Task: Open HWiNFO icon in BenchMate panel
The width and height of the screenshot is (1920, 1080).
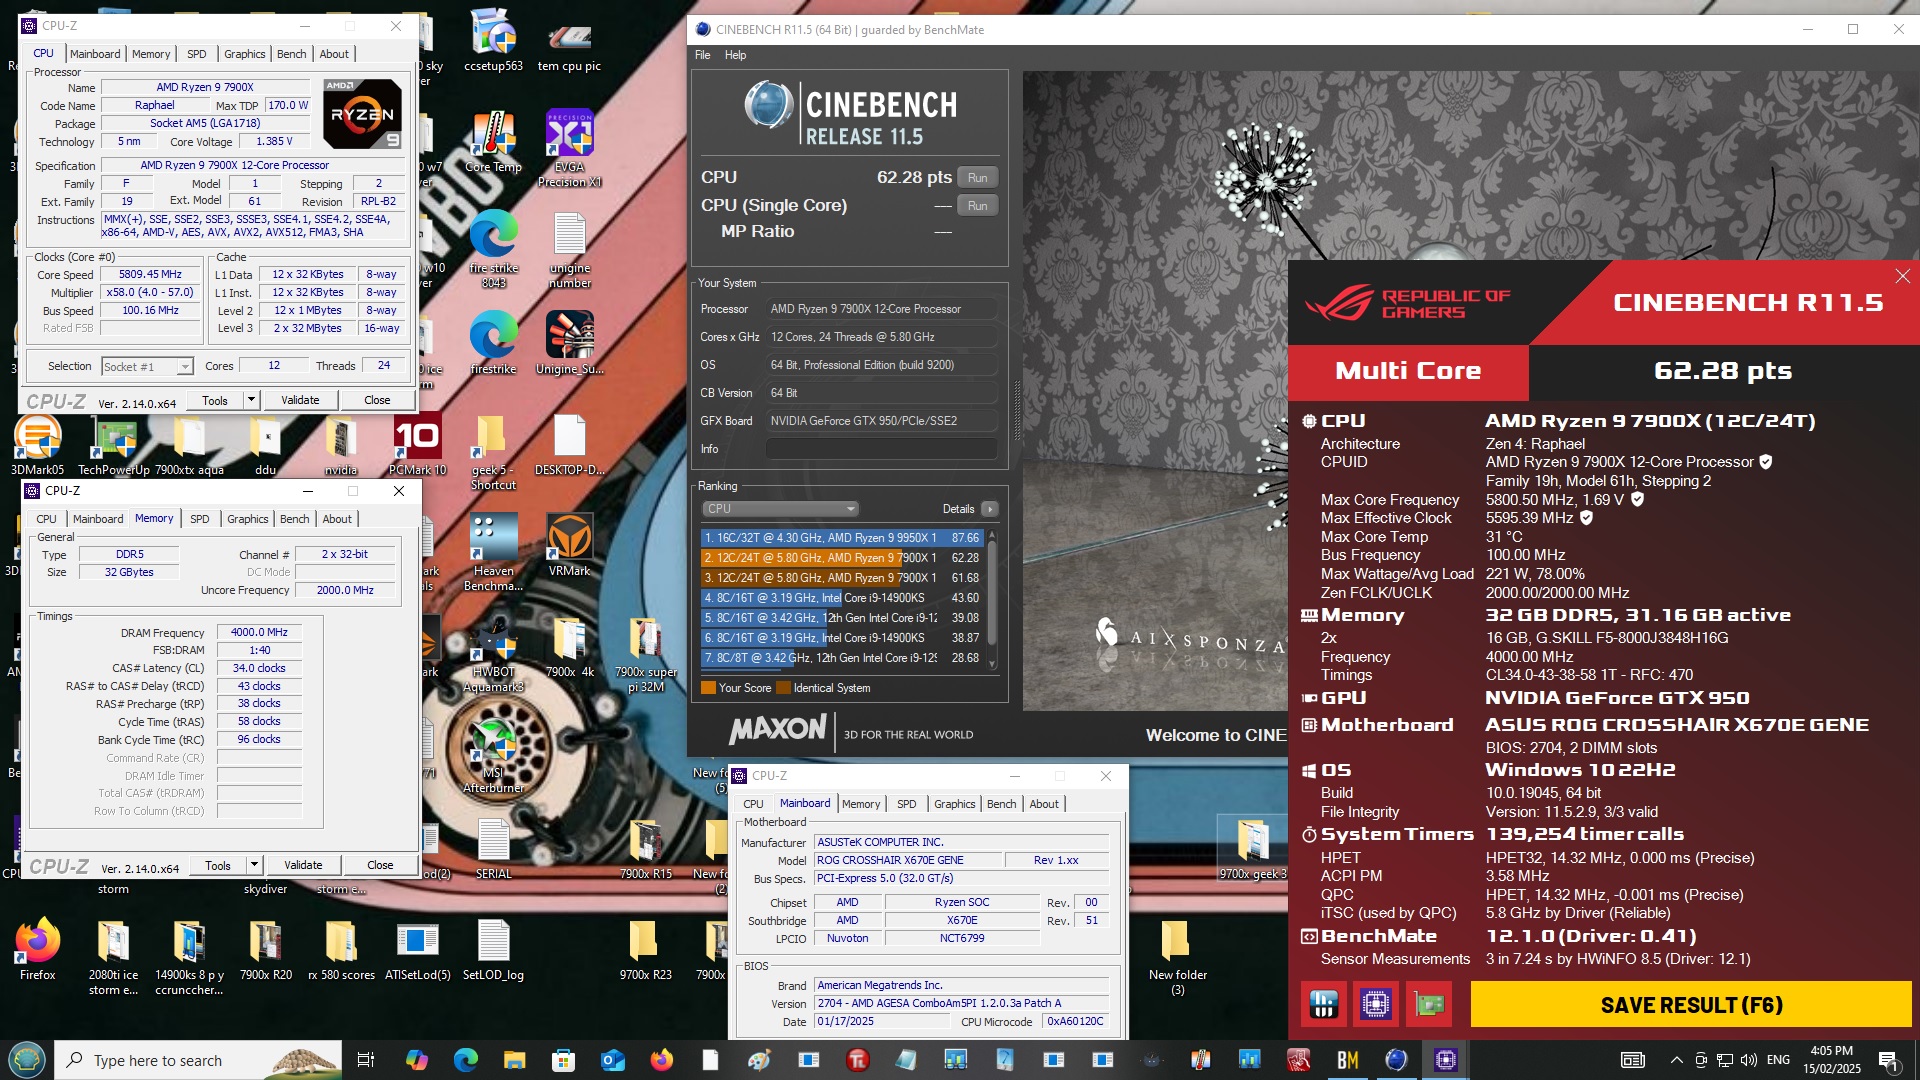Action: click(x=1323, y=1004)
